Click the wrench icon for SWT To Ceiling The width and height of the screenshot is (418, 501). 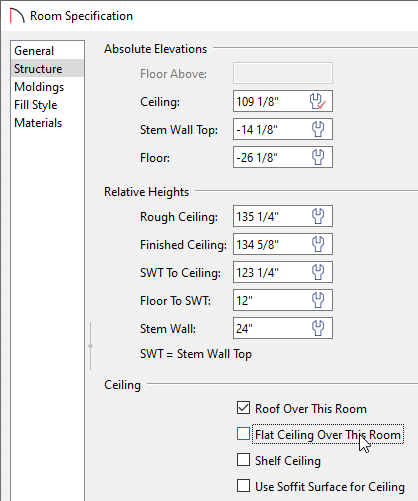[318, 272]
